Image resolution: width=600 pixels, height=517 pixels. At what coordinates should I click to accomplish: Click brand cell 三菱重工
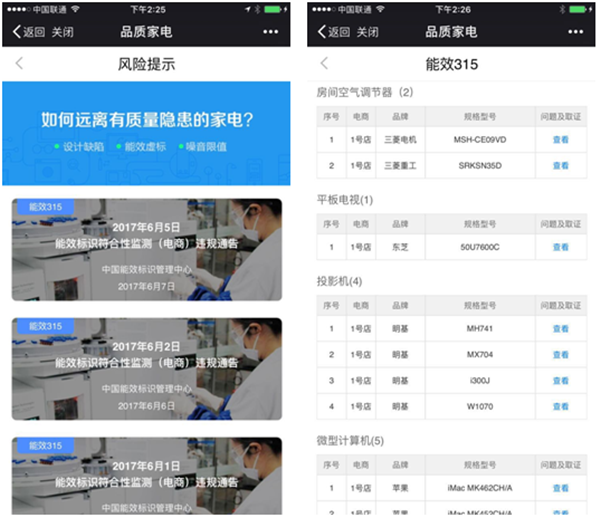(x=400, y=166)
